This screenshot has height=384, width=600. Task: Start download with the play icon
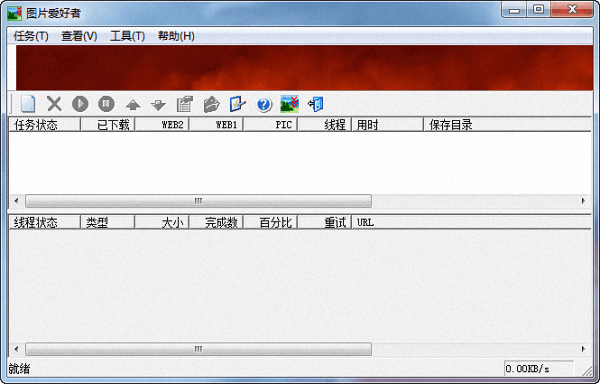tap(80, 104)
